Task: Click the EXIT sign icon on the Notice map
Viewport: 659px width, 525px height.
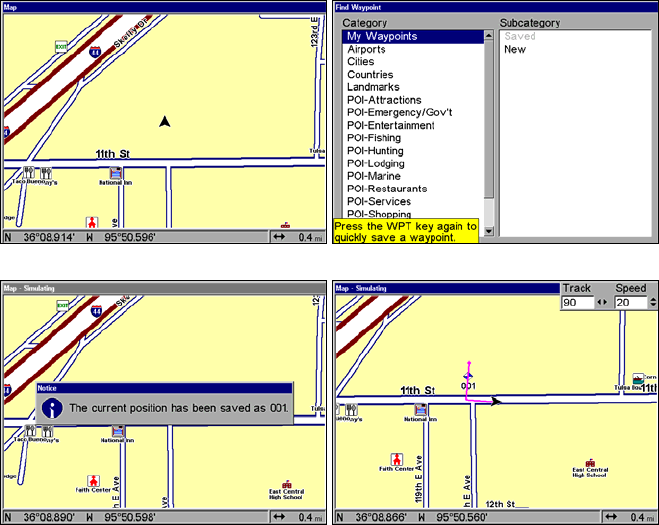Action: [x=63, y=306]
